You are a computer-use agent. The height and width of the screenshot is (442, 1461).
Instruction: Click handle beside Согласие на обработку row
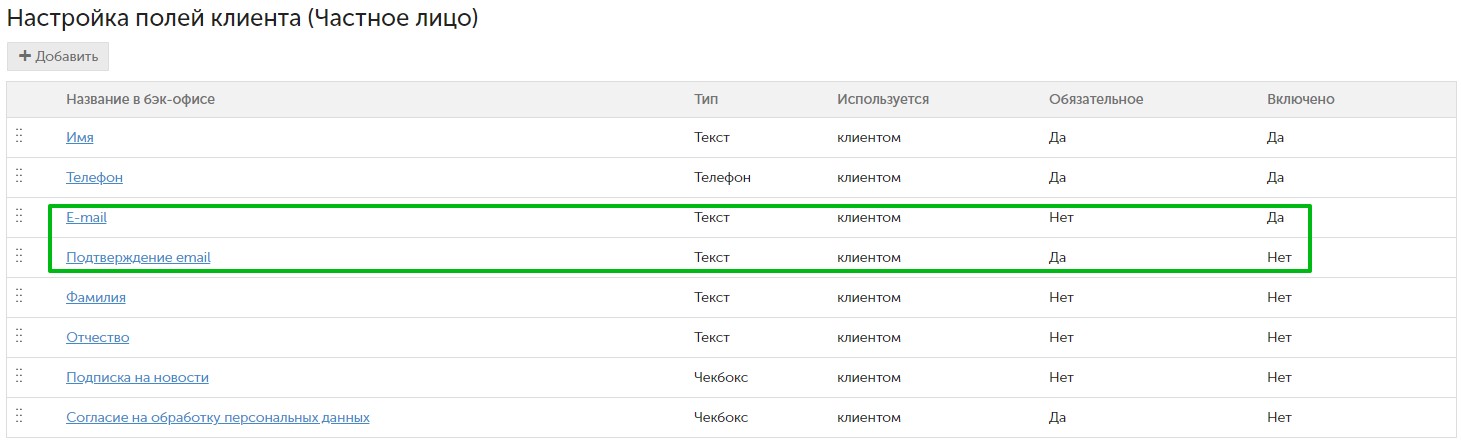tap(19, 416)
